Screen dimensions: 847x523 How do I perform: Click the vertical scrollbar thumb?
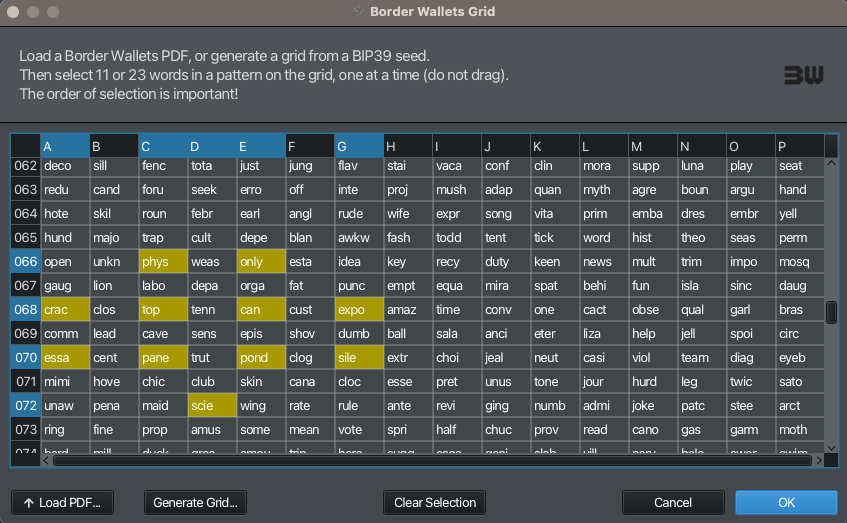831,312
